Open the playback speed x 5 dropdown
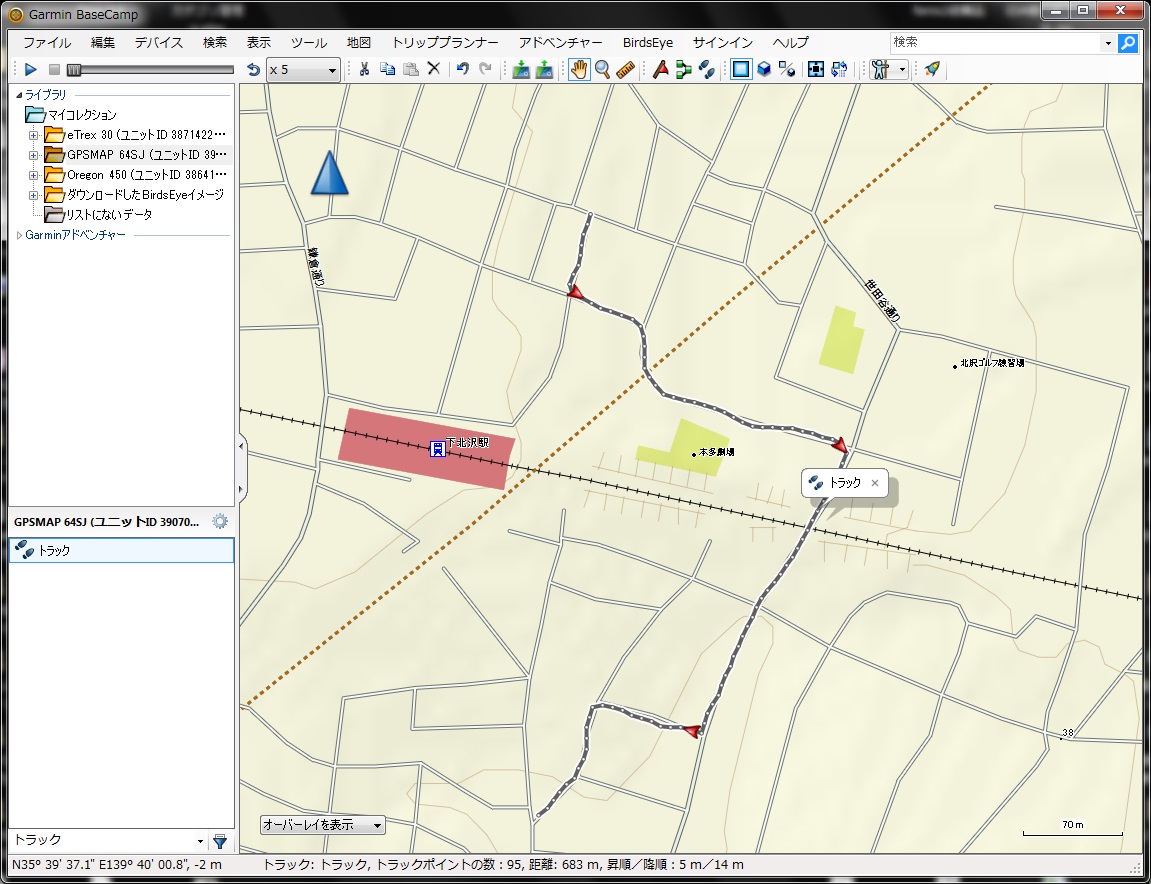The image size is (1151, 884). point(303,70)
